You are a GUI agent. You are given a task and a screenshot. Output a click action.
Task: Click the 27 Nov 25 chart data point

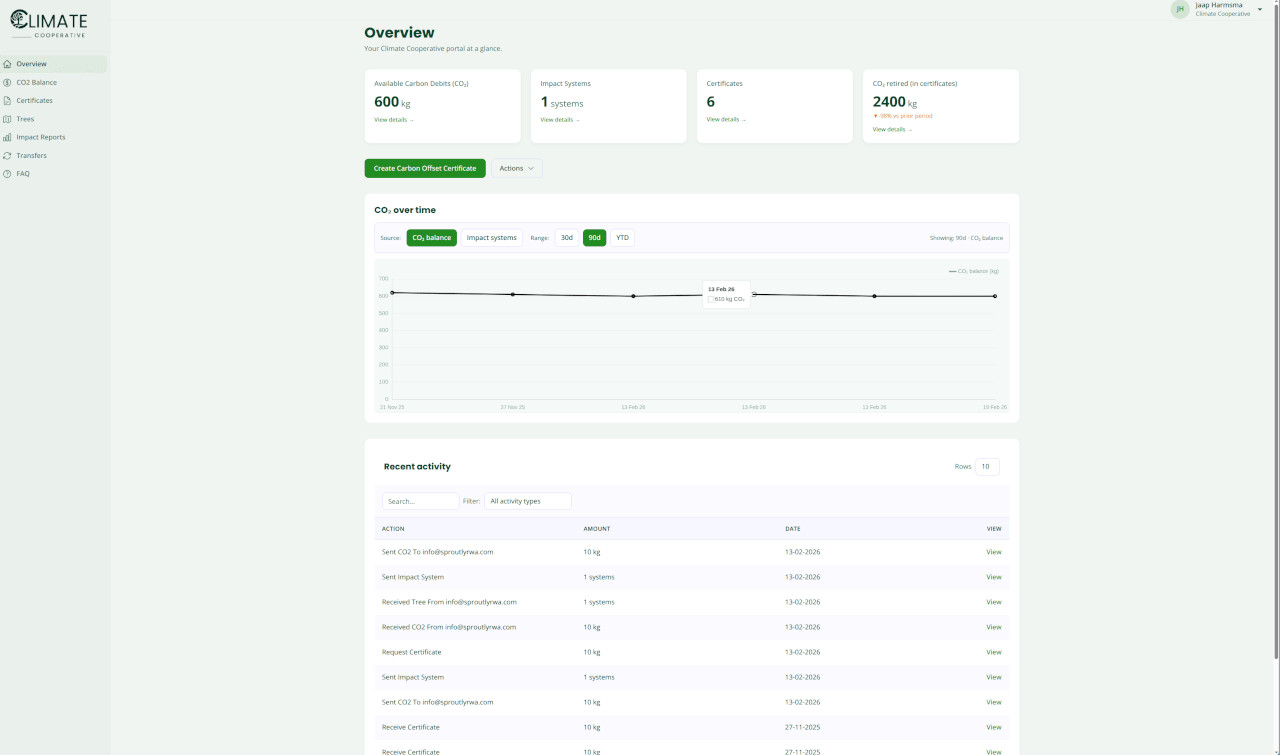click(513, 294)
